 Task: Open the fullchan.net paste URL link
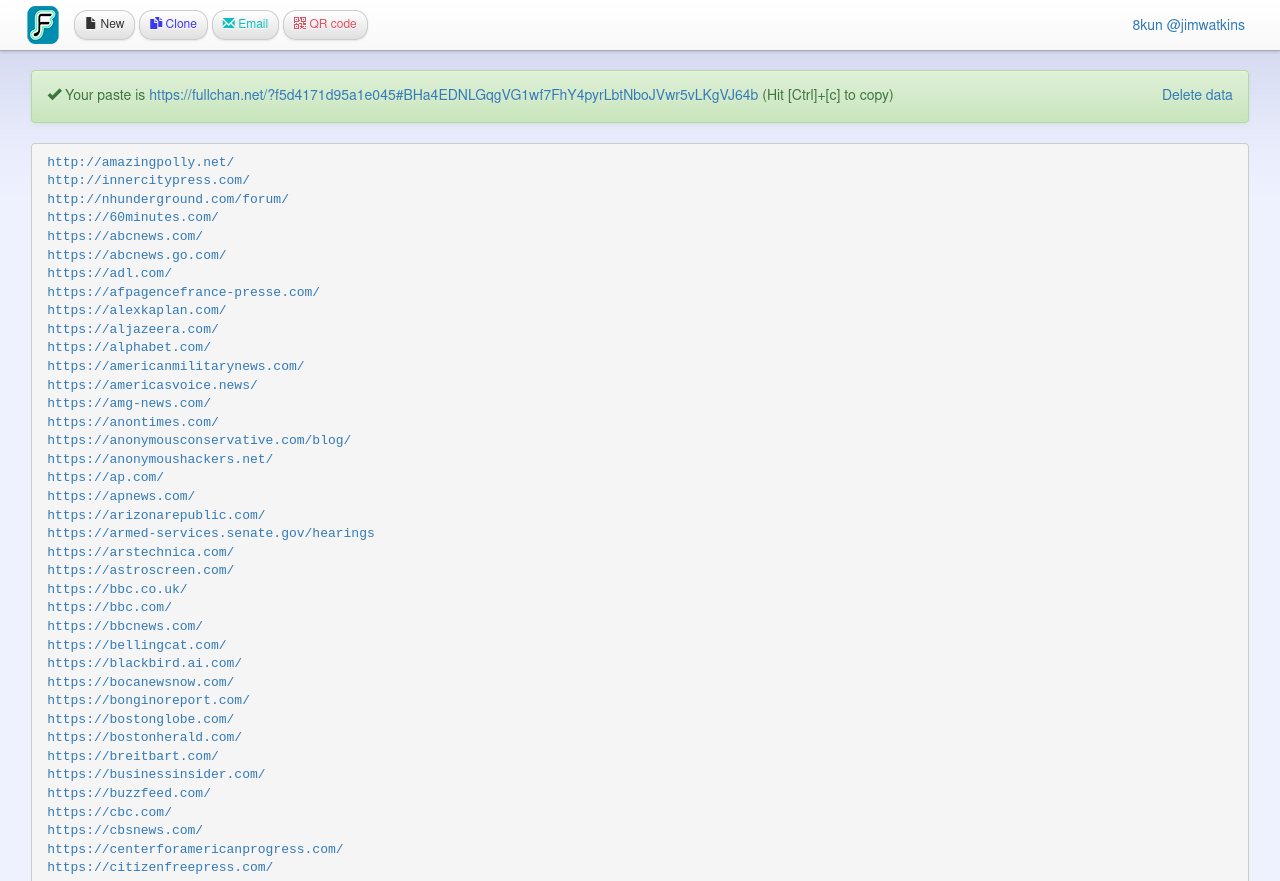(x=453, y=96)
